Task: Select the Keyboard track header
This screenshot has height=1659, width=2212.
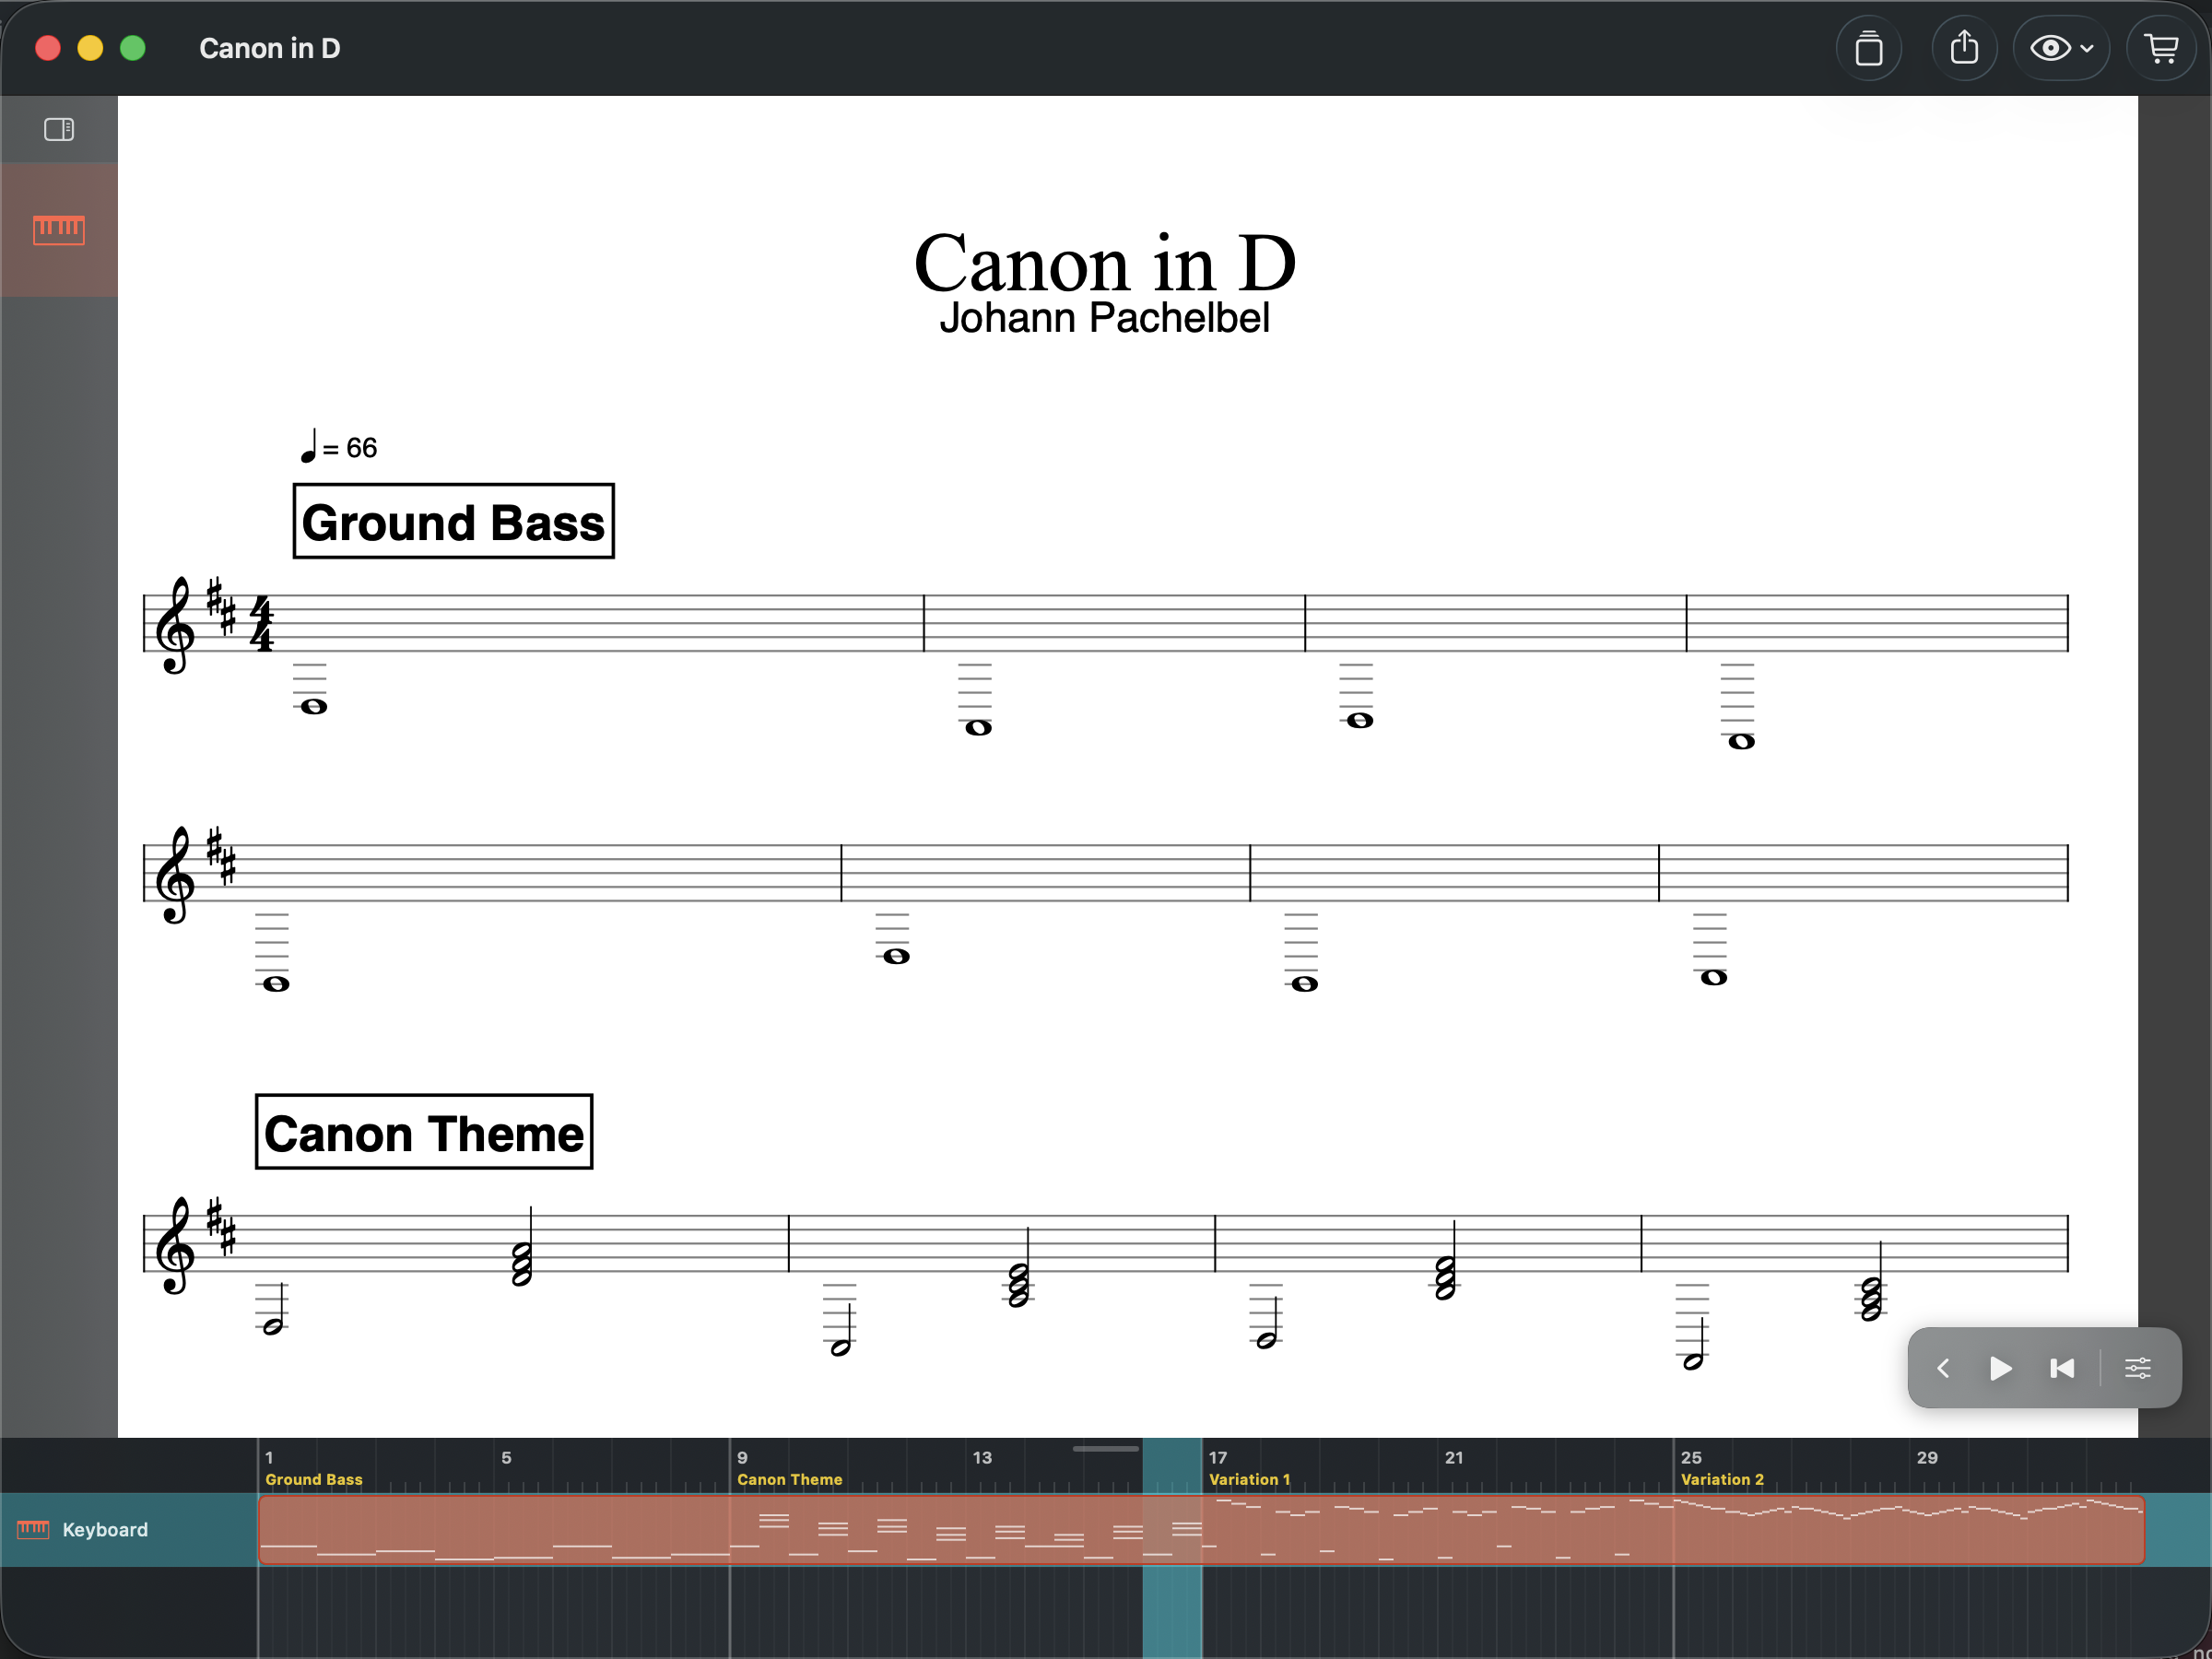Action: click(x=105, y=1529)
